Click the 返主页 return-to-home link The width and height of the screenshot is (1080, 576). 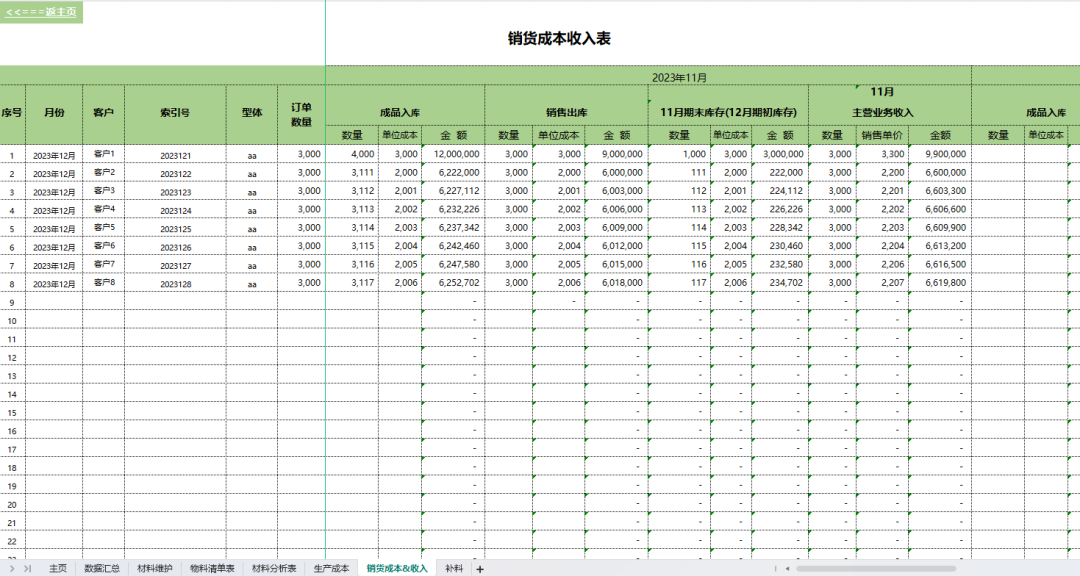[41, 12]
